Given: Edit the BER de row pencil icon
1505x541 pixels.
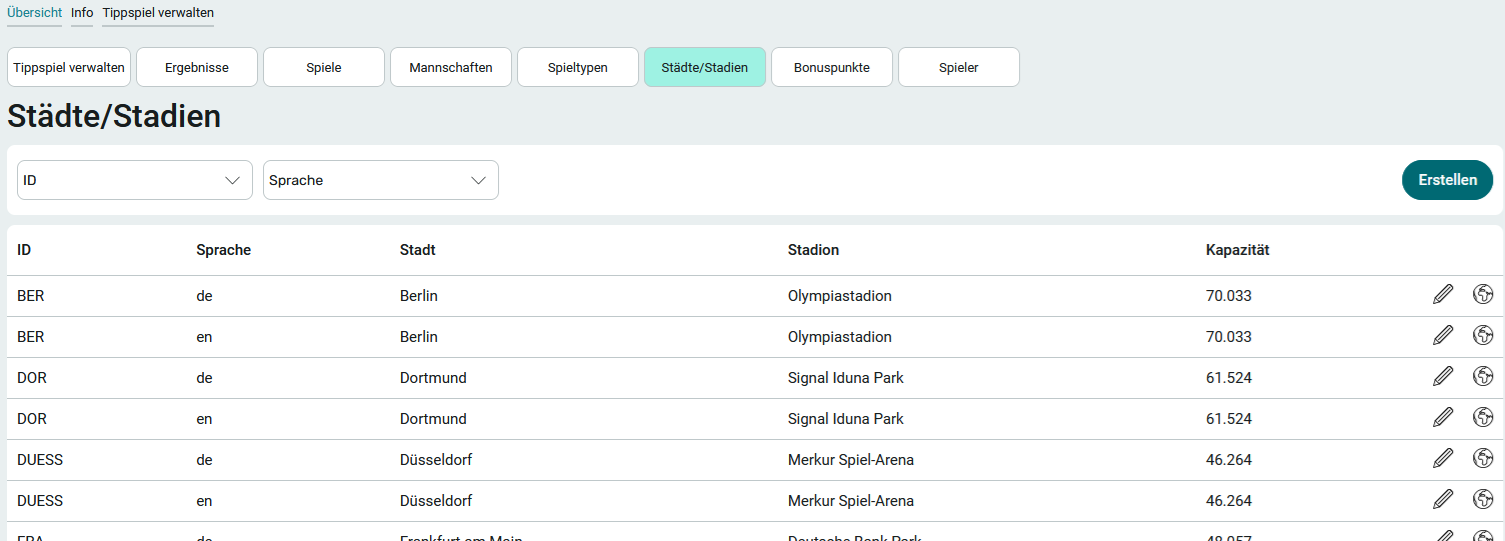Looking at the screenshot, I should coord(1443,294).
